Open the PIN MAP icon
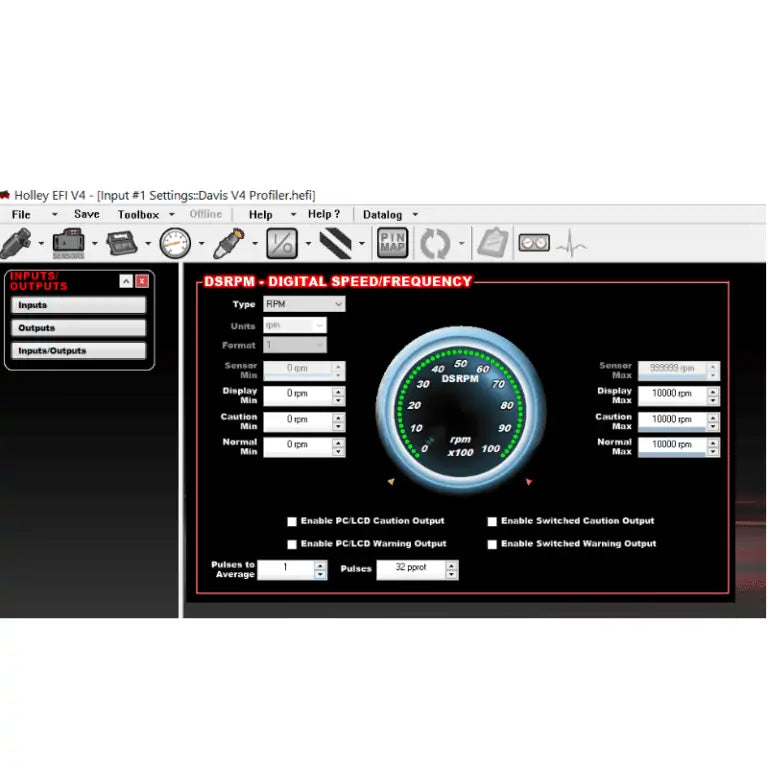The height and width of the screenshot is (768, 768). (x=391, y=243)
